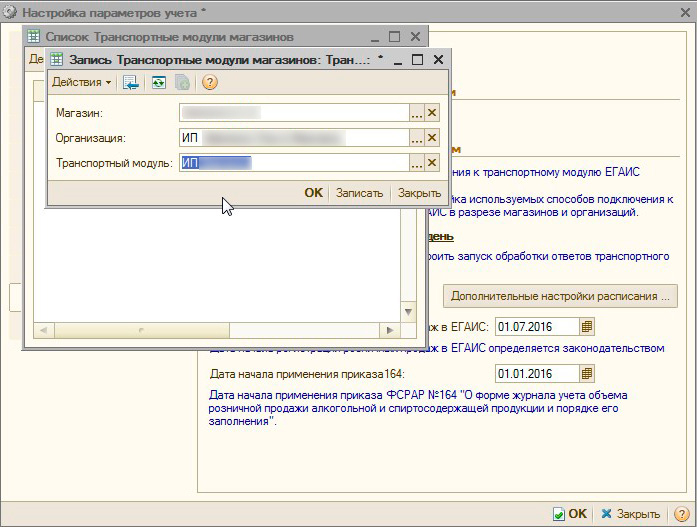Open the Действия dropdown menu
Viewport: 697px width, 527px height.
point(81,82)
